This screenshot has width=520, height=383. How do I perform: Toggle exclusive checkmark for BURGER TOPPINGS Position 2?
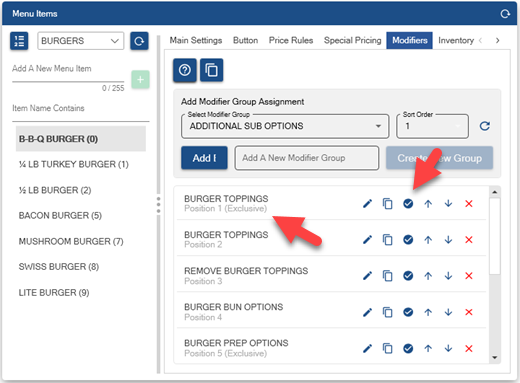(408, 240)
